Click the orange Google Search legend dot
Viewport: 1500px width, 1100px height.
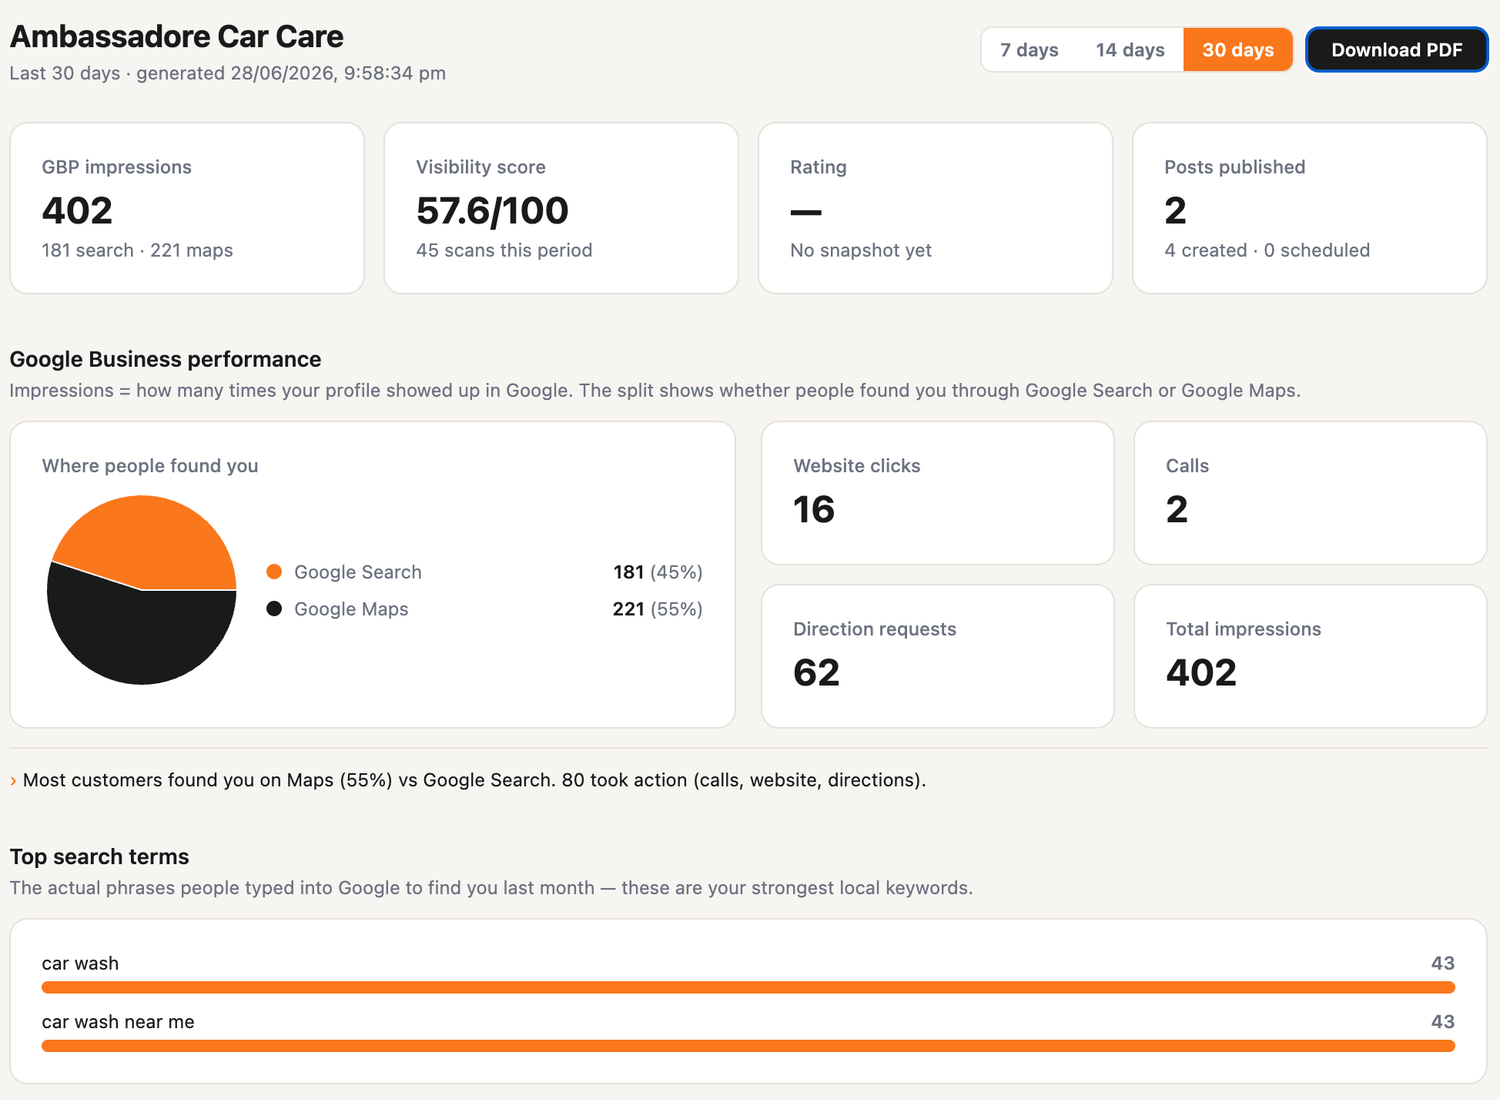click(x=274, y=572)
